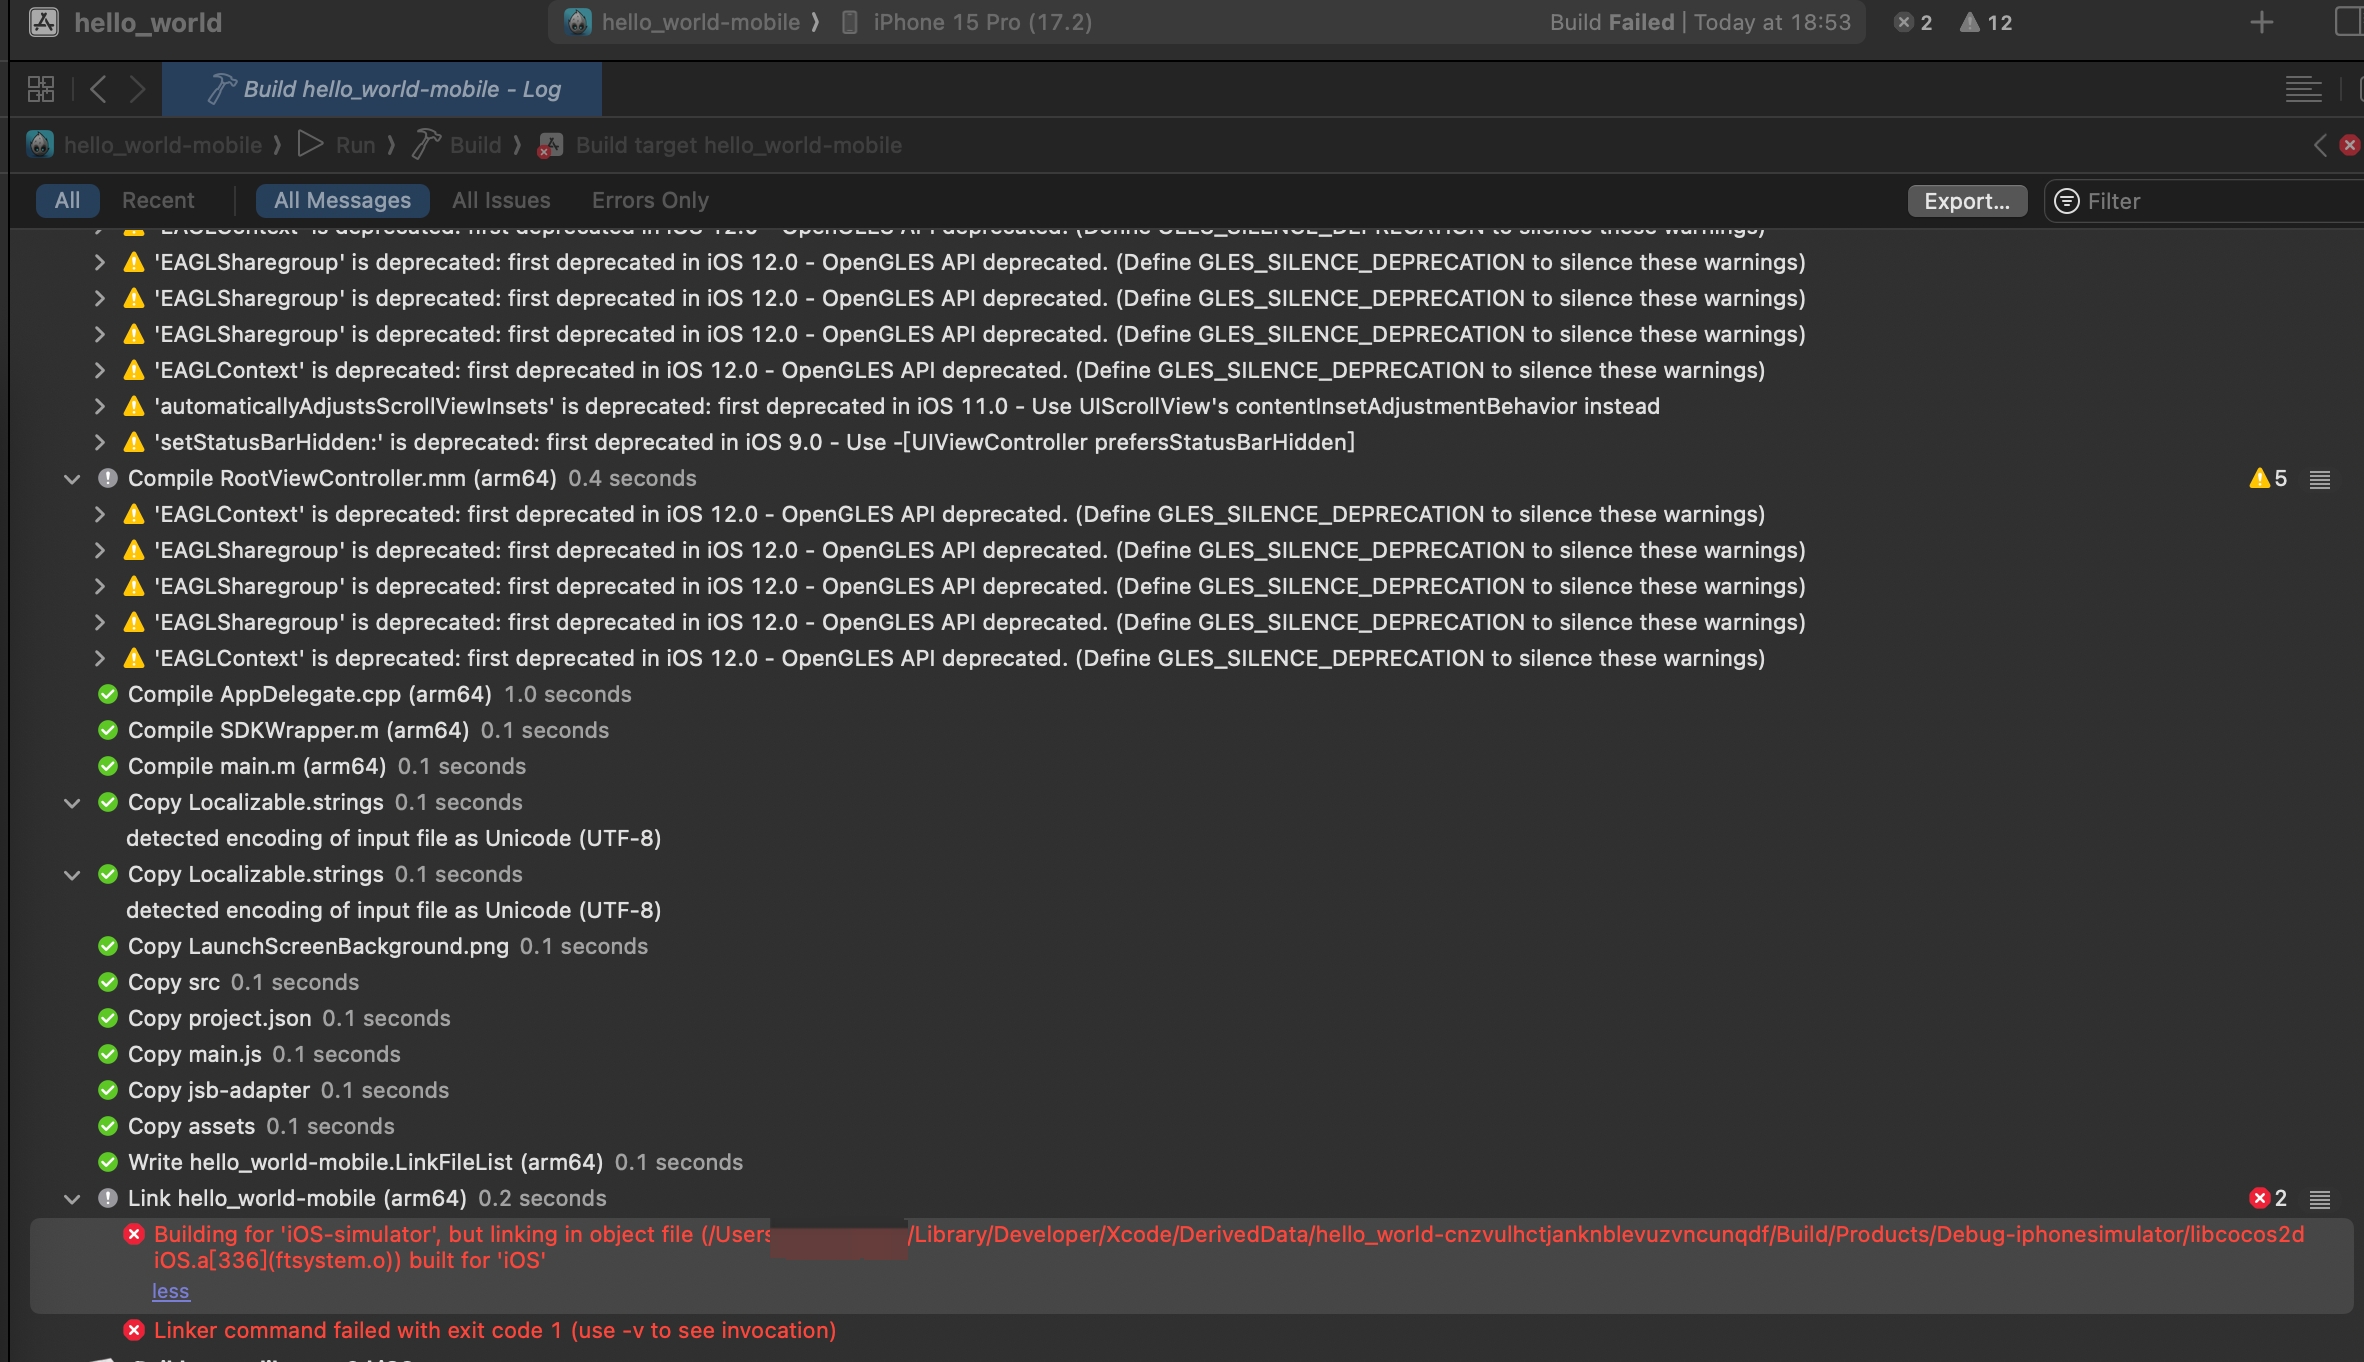The height and width of the screenshot is (1362, 2364).
Task: Collapse the Compile RootViewController.mm row
Action: point(72,479)
